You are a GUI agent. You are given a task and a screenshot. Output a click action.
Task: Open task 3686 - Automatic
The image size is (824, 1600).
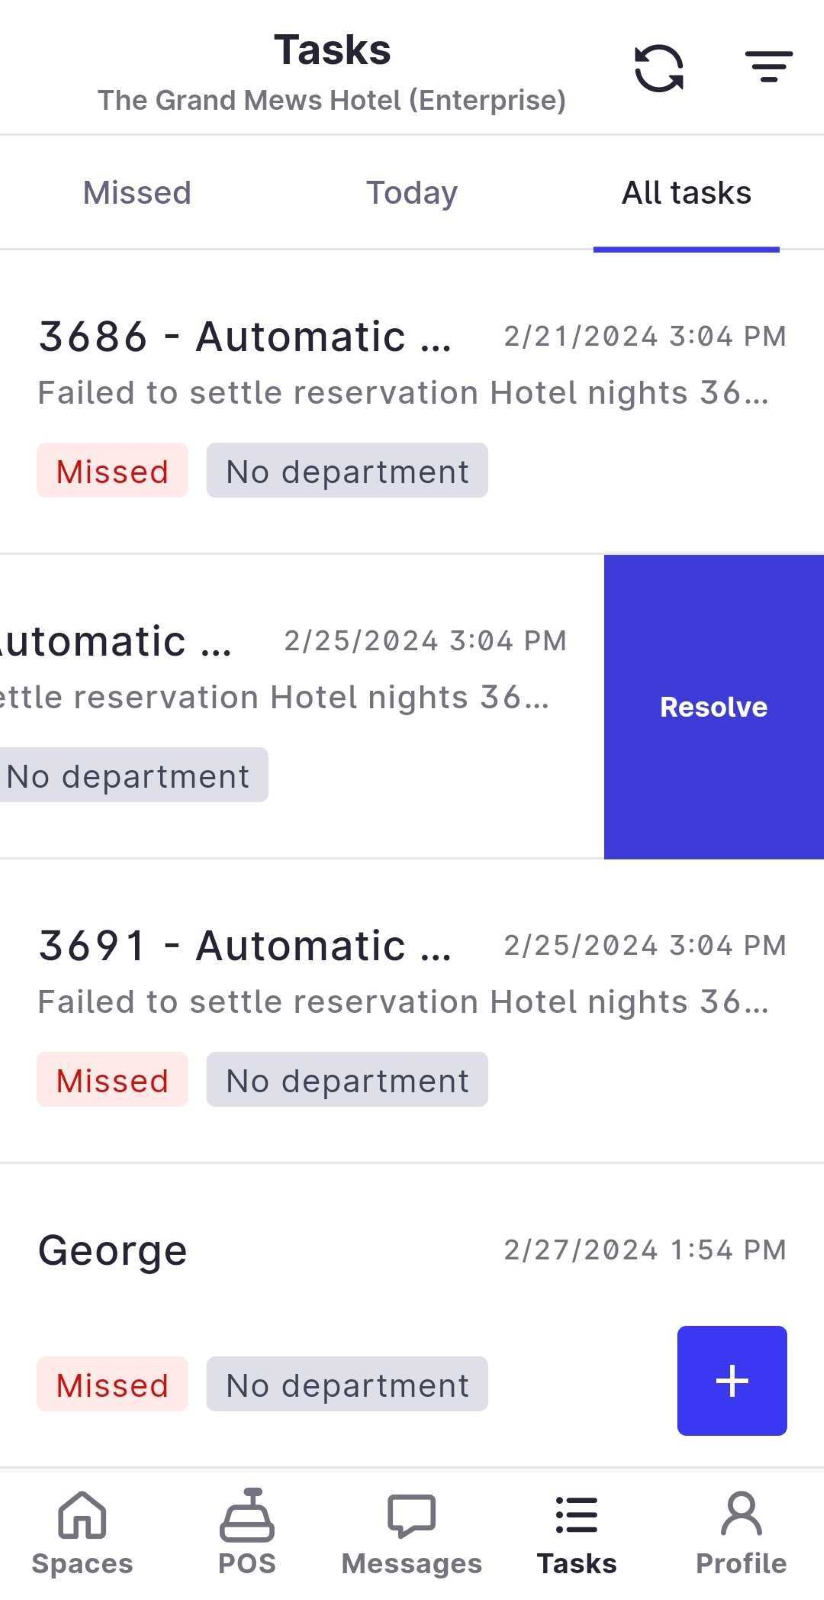245,337
